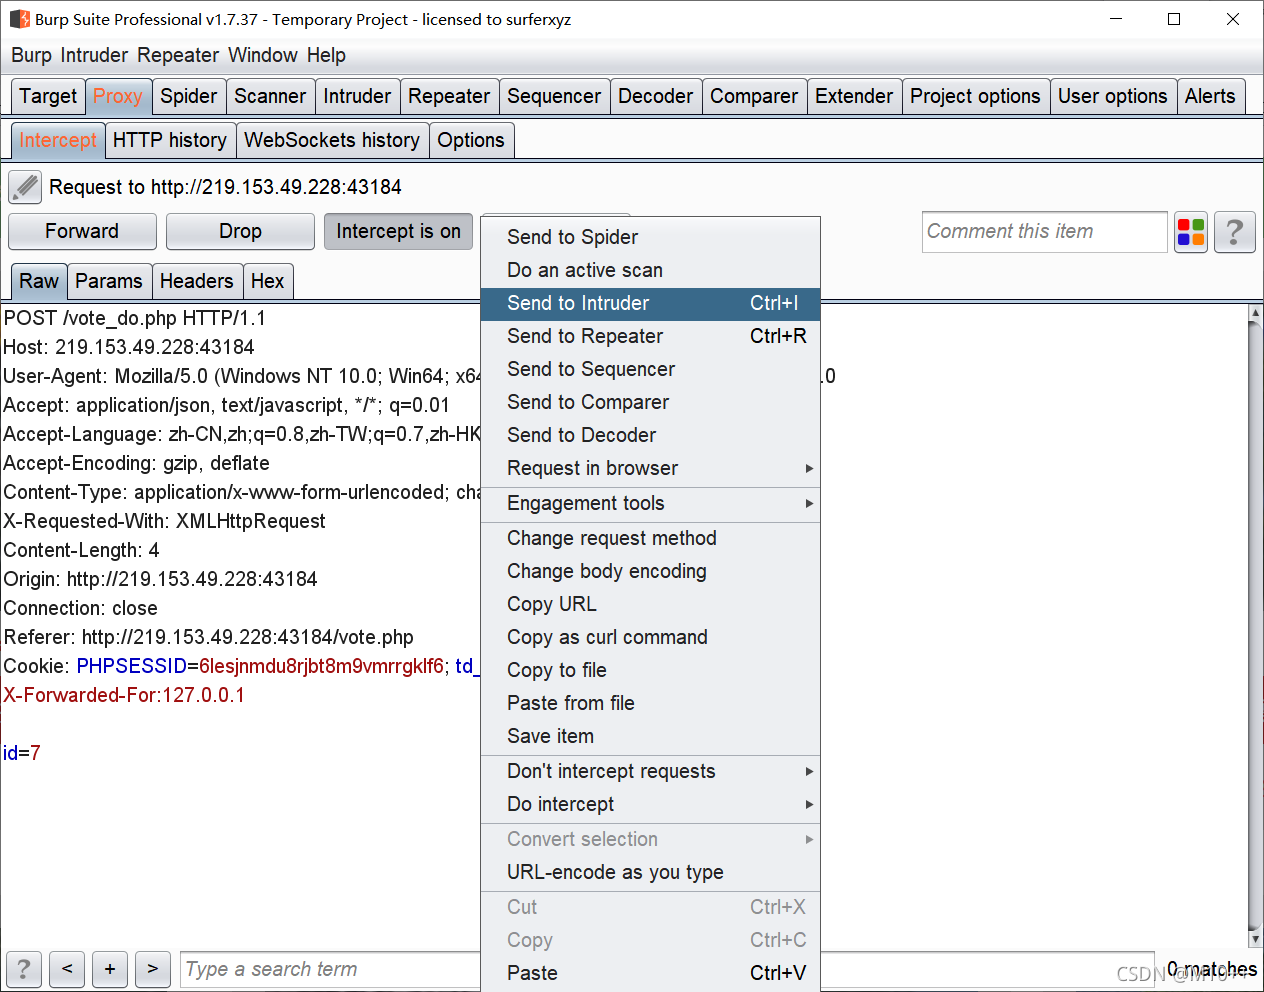The height and width of the screenshot is (992, 1264).
Task: Open the Comparer tab
Action: pos(754,96)
